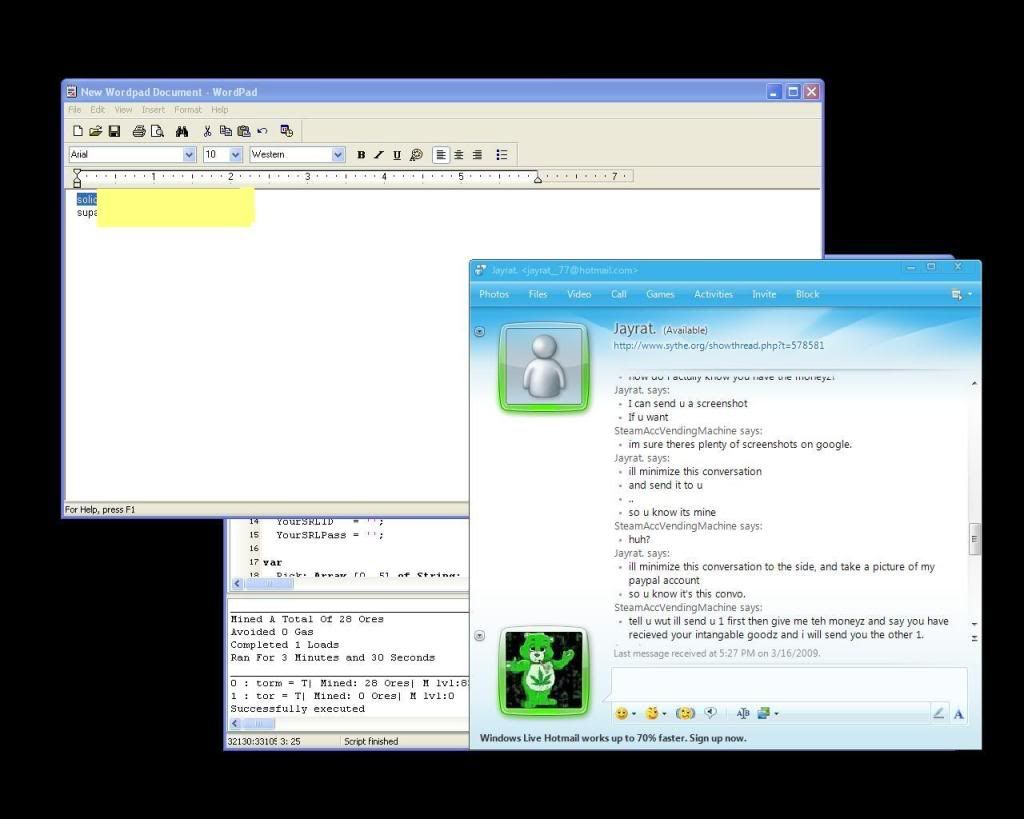
Task: Click the Find binoculars icon in WordPad
Action: [182, 131]
